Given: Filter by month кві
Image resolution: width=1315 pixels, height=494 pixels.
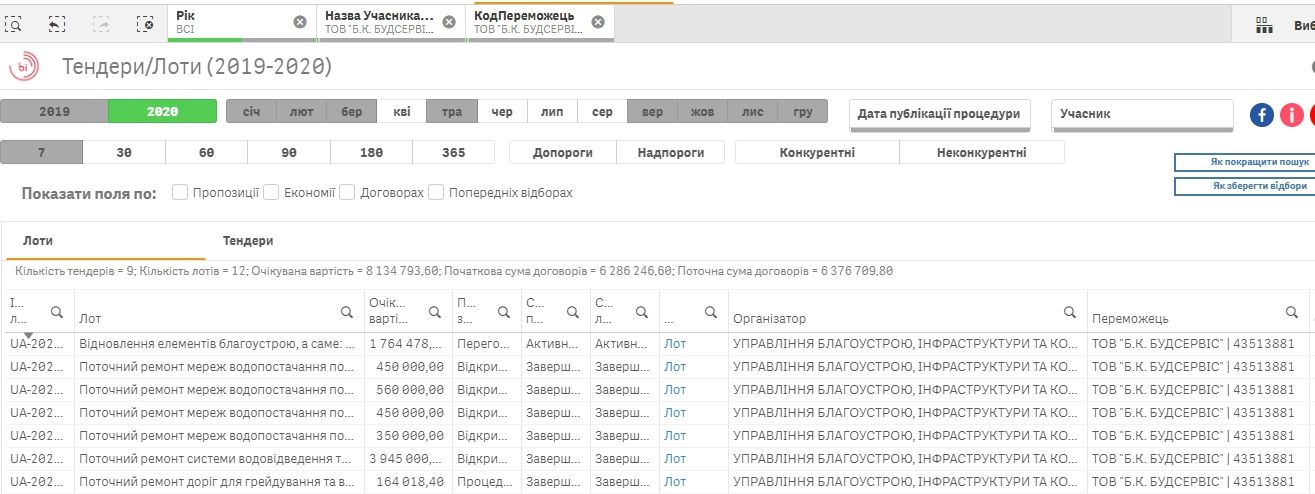Looking at the screenshot, I should click(402, 112).
